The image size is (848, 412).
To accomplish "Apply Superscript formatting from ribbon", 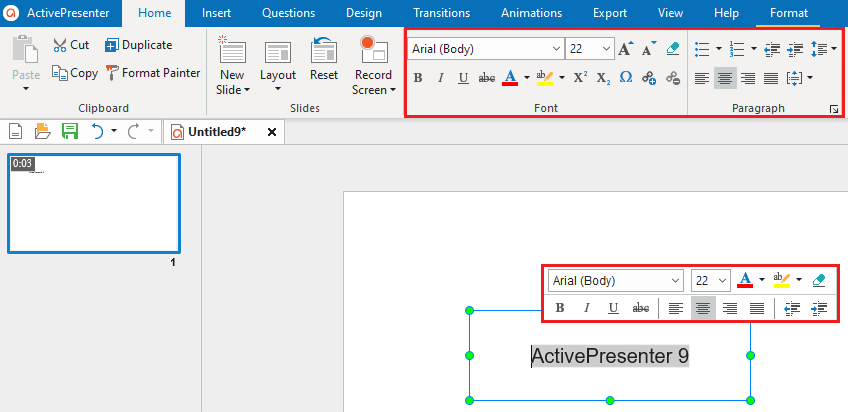I will [580, 78].
